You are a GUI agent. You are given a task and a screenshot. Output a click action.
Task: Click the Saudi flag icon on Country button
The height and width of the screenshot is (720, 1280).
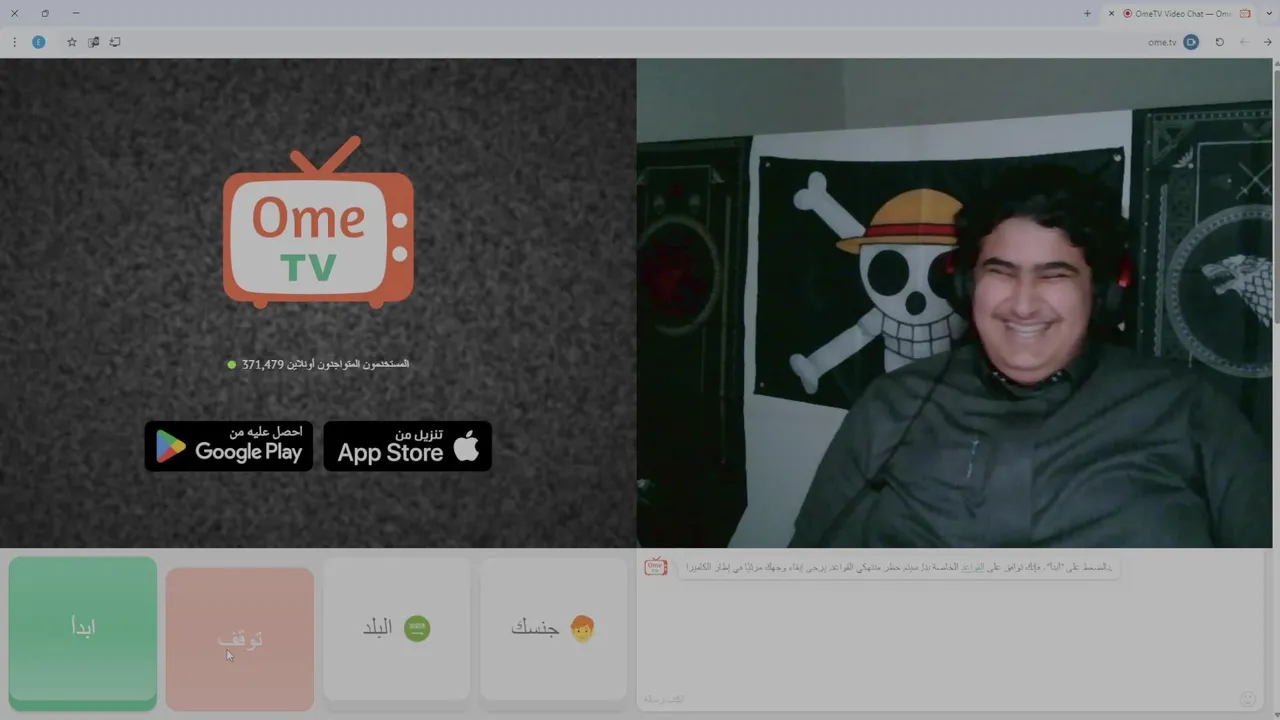[417, 629]
